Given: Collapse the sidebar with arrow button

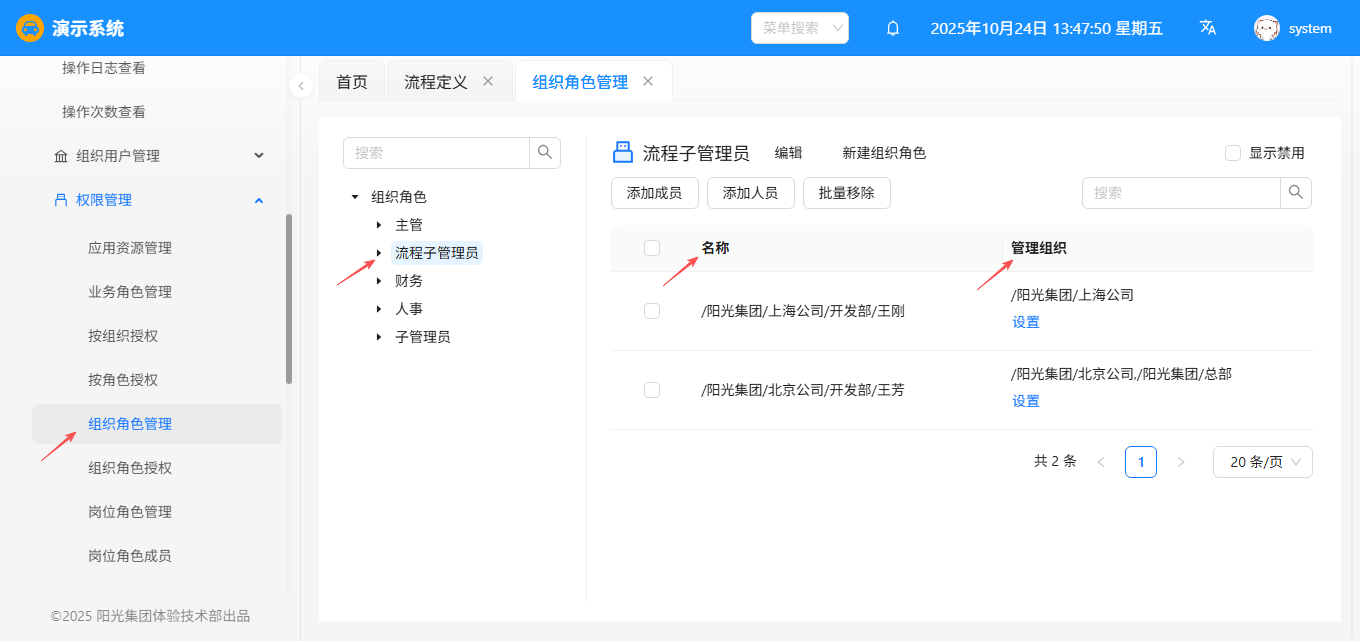Looking at the screenshot, I should pos(301,86).
